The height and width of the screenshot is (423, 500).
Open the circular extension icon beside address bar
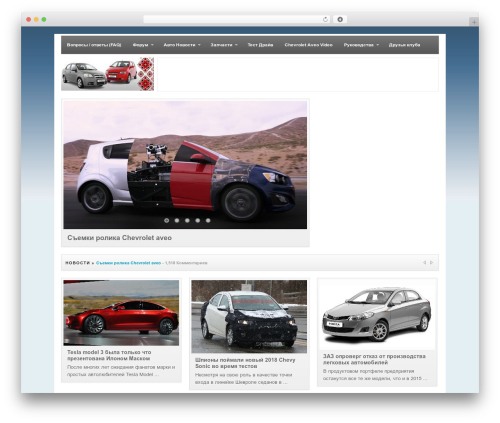340,19
